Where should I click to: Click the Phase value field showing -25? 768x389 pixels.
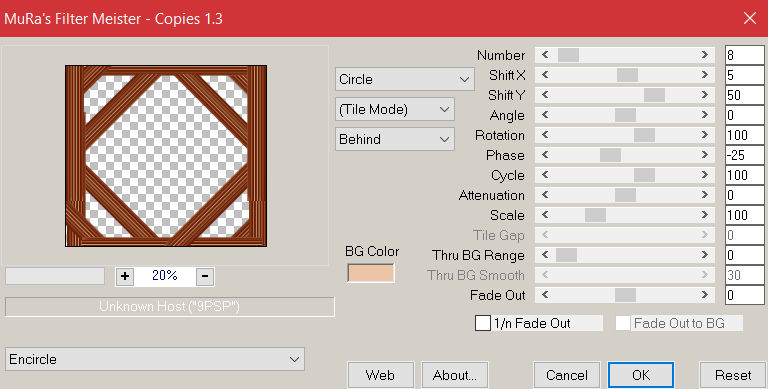click(x=744, y=155)
